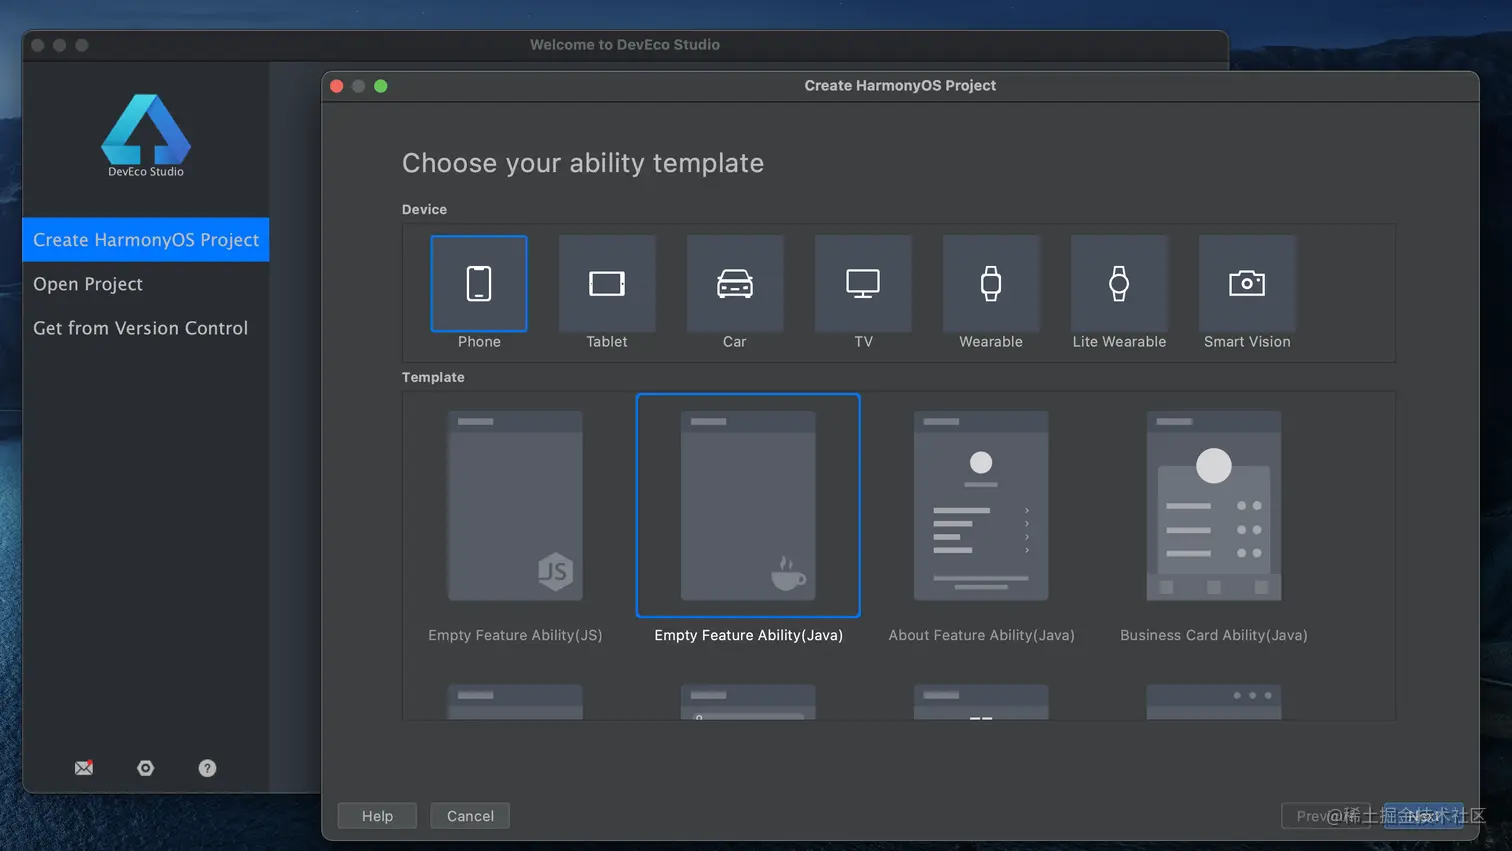The image size is (1512, 851).
Task: Click Create HarmonyOS Project in welcome sidebar
Action: point(146,240)
